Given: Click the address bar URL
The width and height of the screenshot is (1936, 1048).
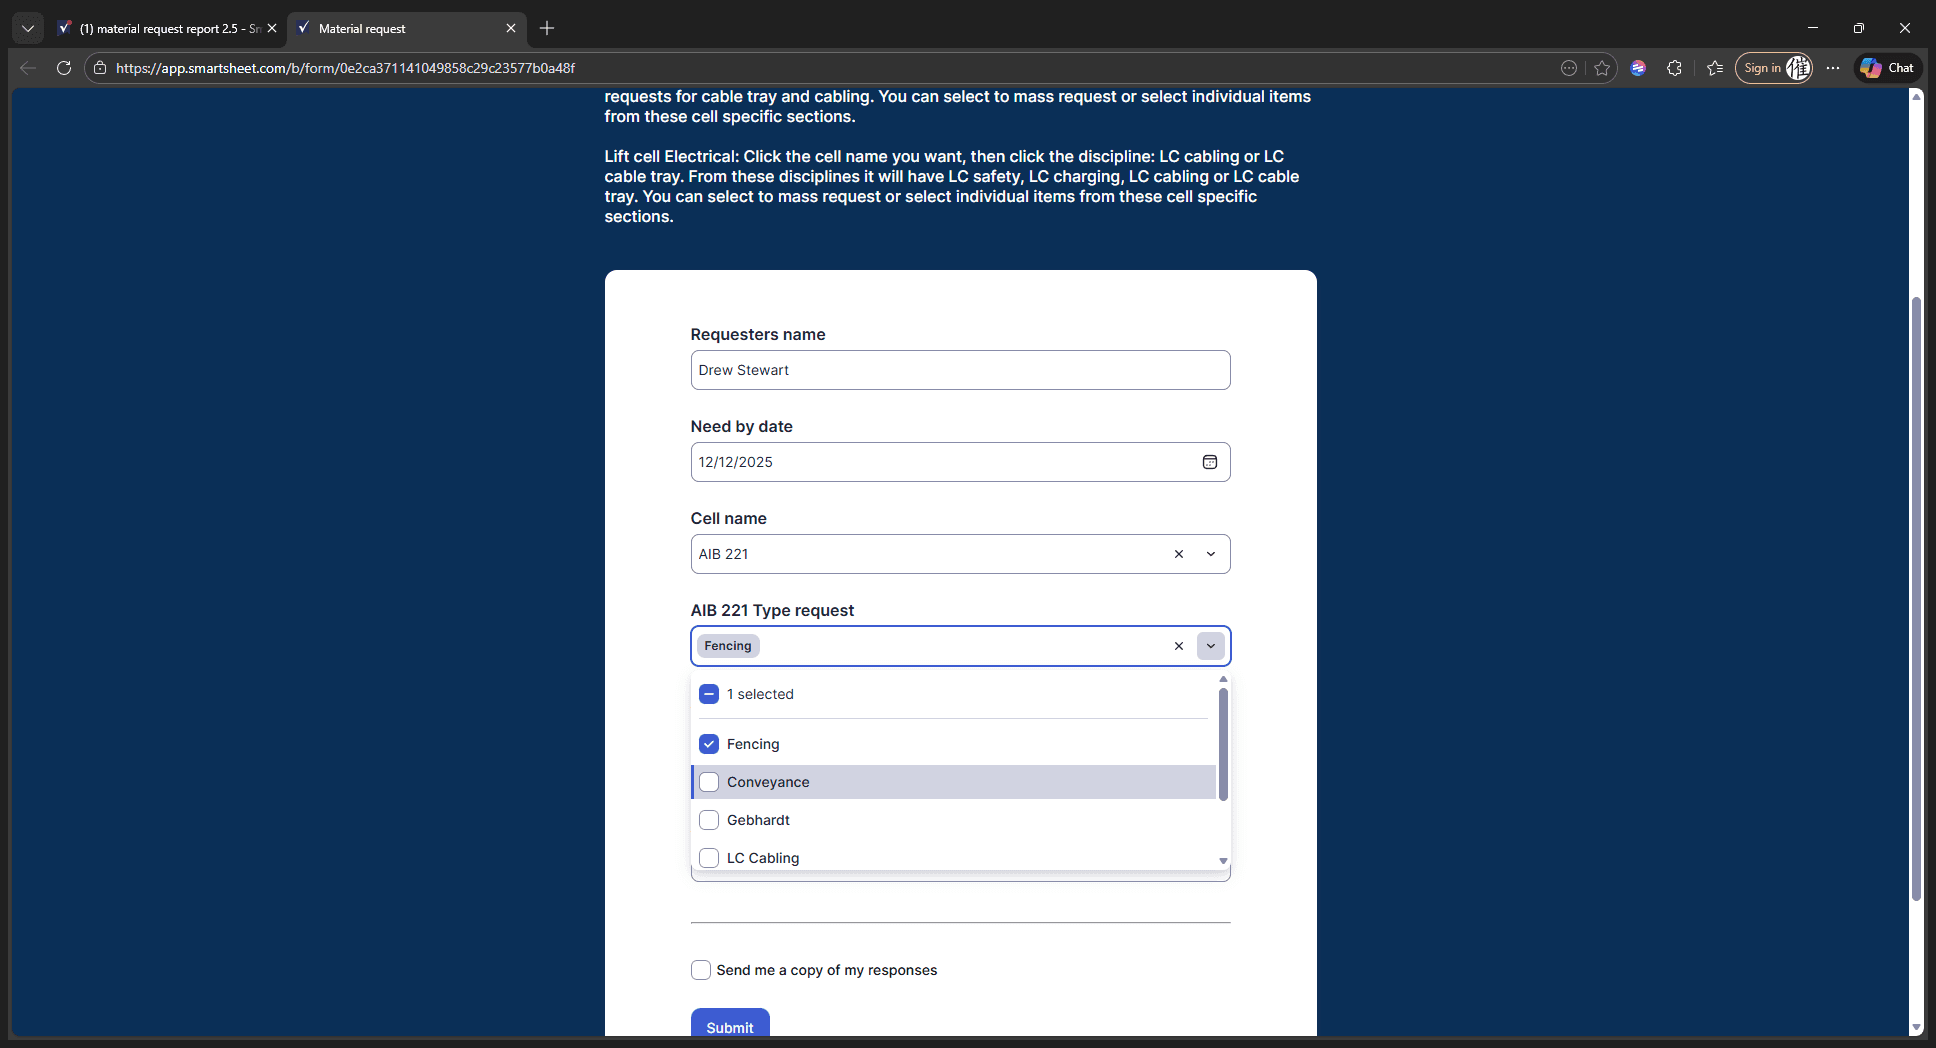Looking at the screenshot, I should pos(345,68).
